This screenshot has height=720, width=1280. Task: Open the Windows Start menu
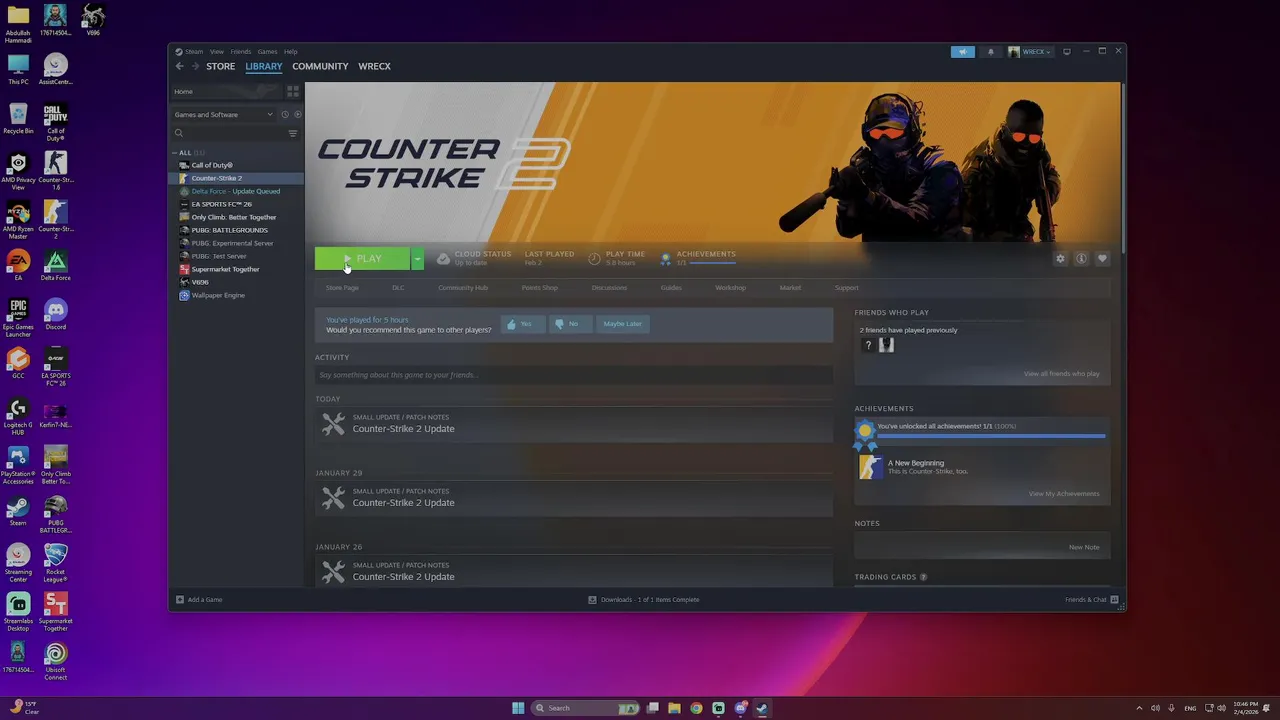(518, 708)
